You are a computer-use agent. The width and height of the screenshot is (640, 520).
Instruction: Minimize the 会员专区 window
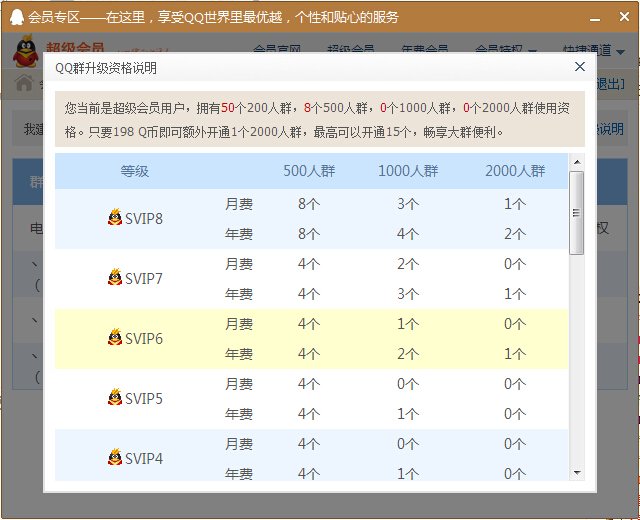[x=595, y=18]
